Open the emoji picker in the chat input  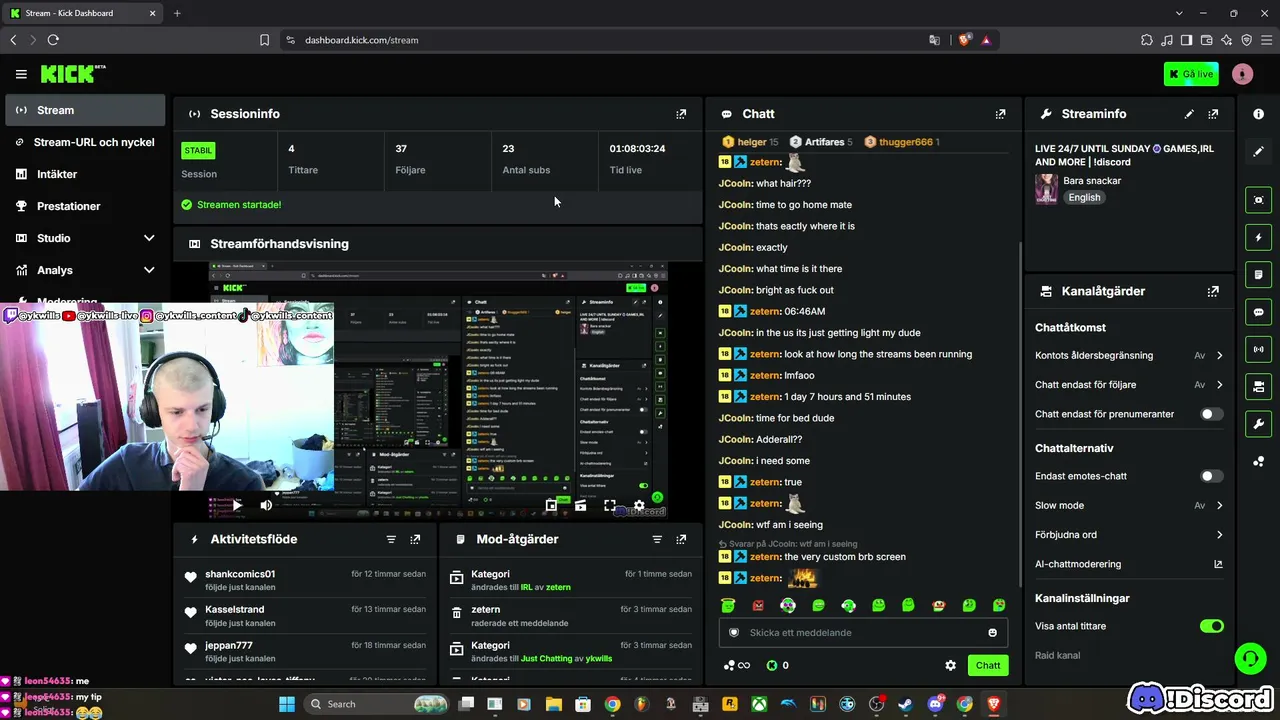[992, 632]
